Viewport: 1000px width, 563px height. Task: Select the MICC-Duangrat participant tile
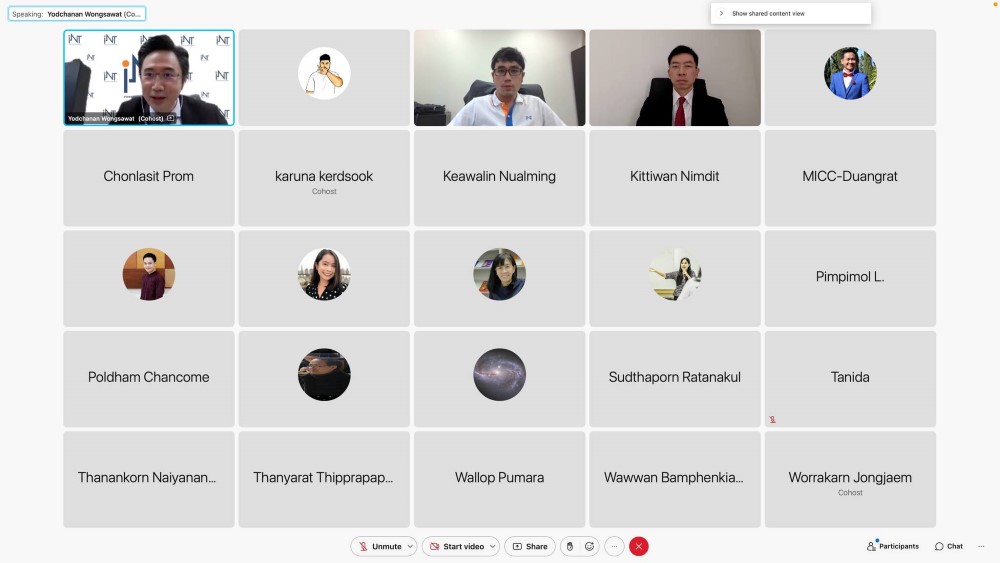(x=850, y=177)
